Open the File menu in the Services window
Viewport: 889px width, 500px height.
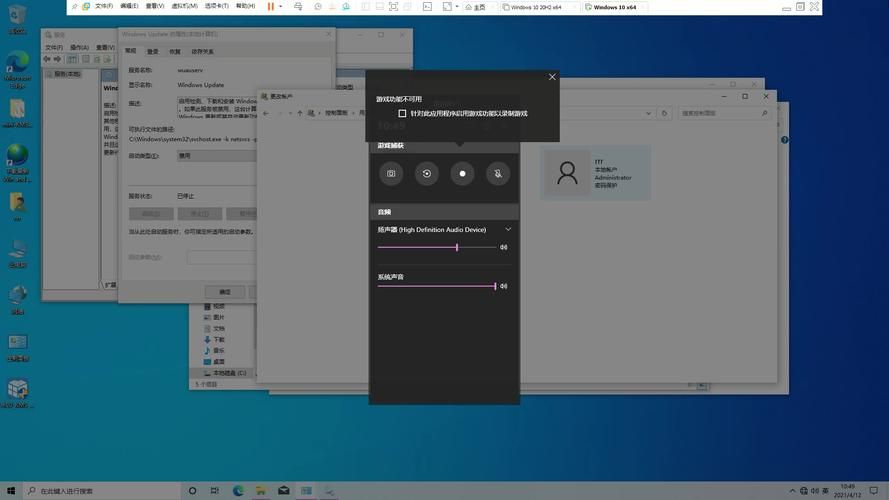pos(54,48)
